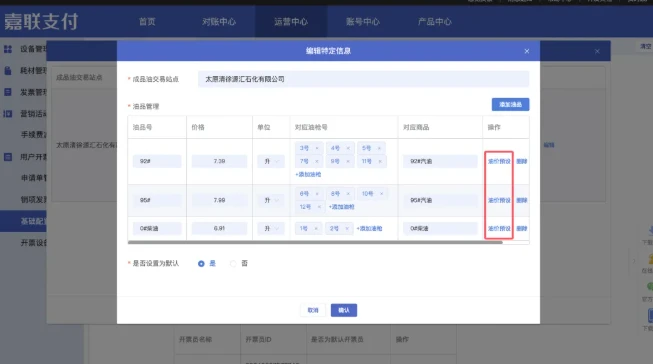Click the 用户开票 sidebar icon
Image resolution: width=653 pixels, height=364 pixels.
(x=8, y=157)
